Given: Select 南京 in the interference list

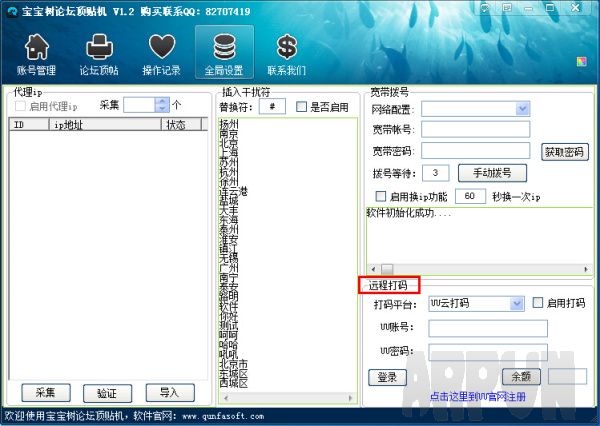Looking at the screenshot, I should click(x=229, y=134).
